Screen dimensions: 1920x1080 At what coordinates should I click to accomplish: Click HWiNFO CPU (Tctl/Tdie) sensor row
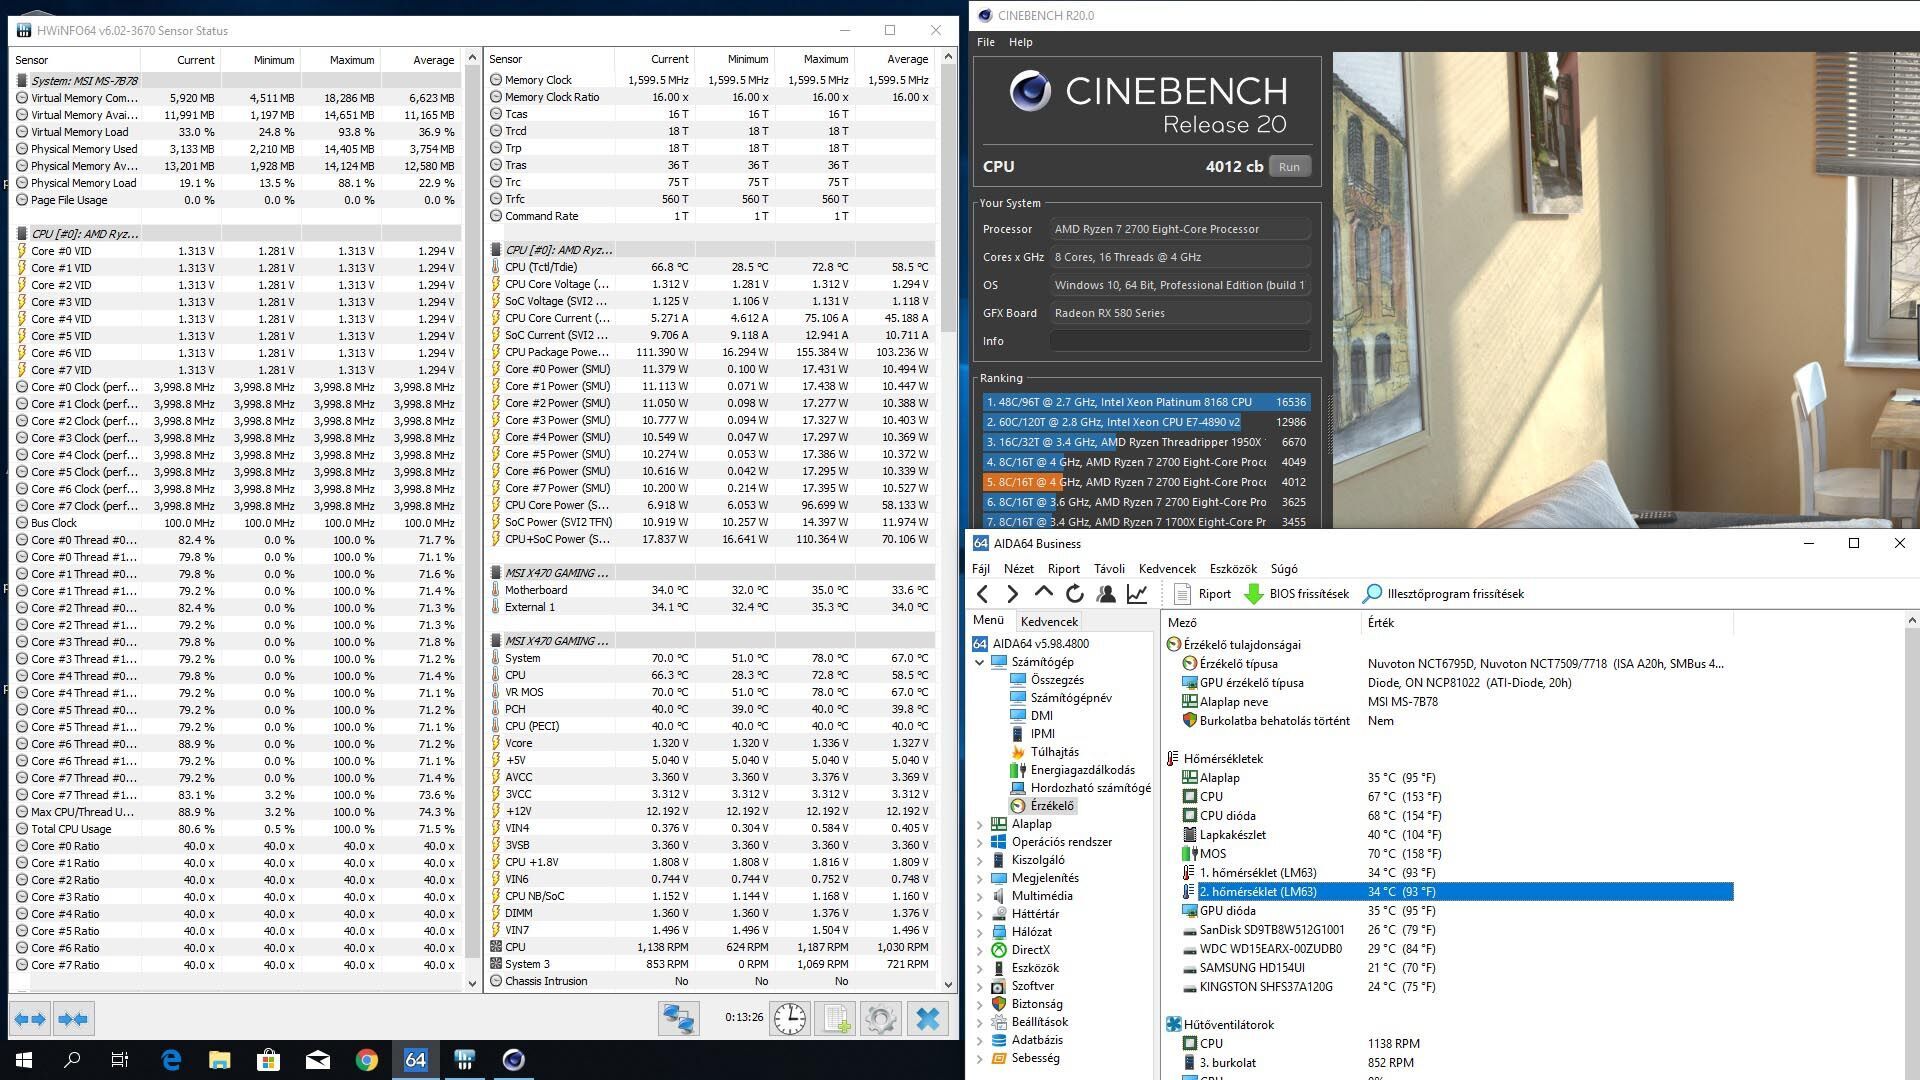[711, 267]
